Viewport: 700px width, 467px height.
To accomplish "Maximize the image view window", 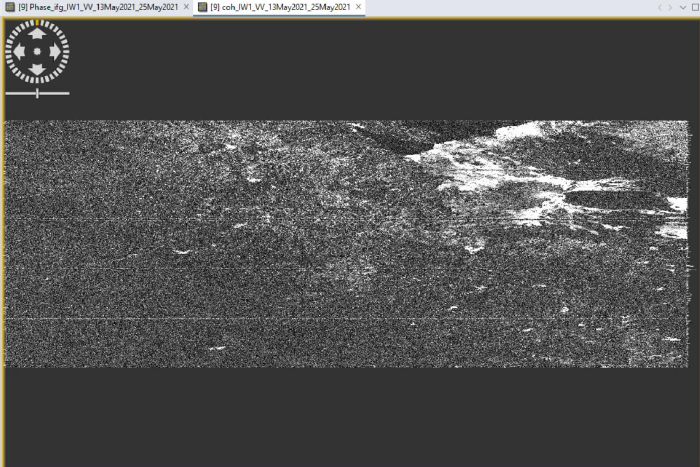I will click(x=692, y=7).
